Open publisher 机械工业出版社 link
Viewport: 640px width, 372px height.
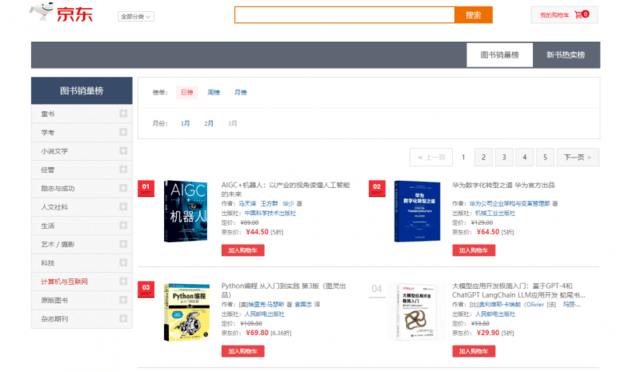pos(495,213)
